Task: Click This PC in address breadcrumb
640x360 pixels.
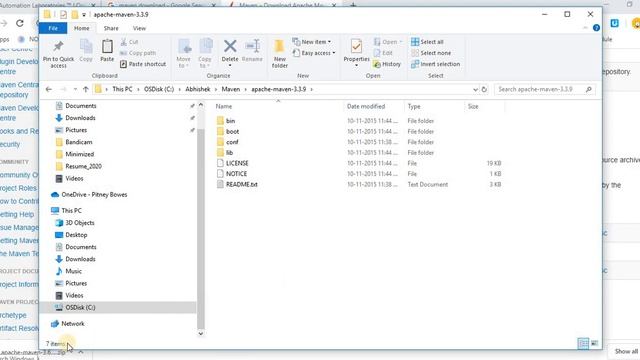Action: [122, 89]
